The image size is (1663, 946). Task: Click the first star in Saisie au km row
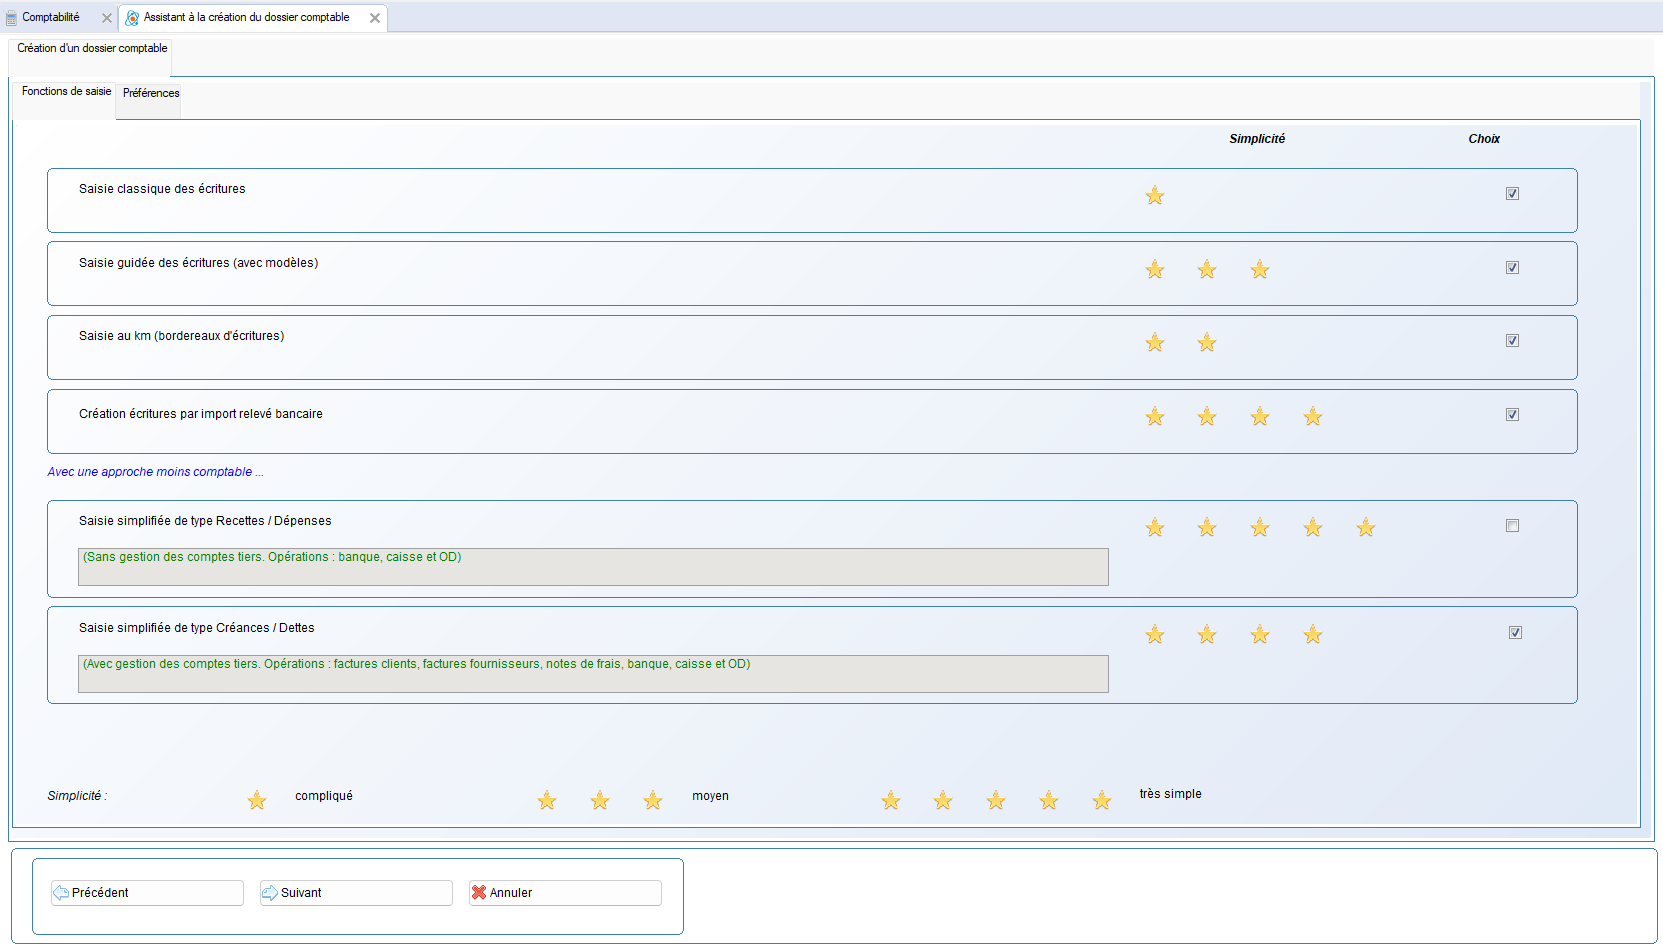tap(1155, 342)
